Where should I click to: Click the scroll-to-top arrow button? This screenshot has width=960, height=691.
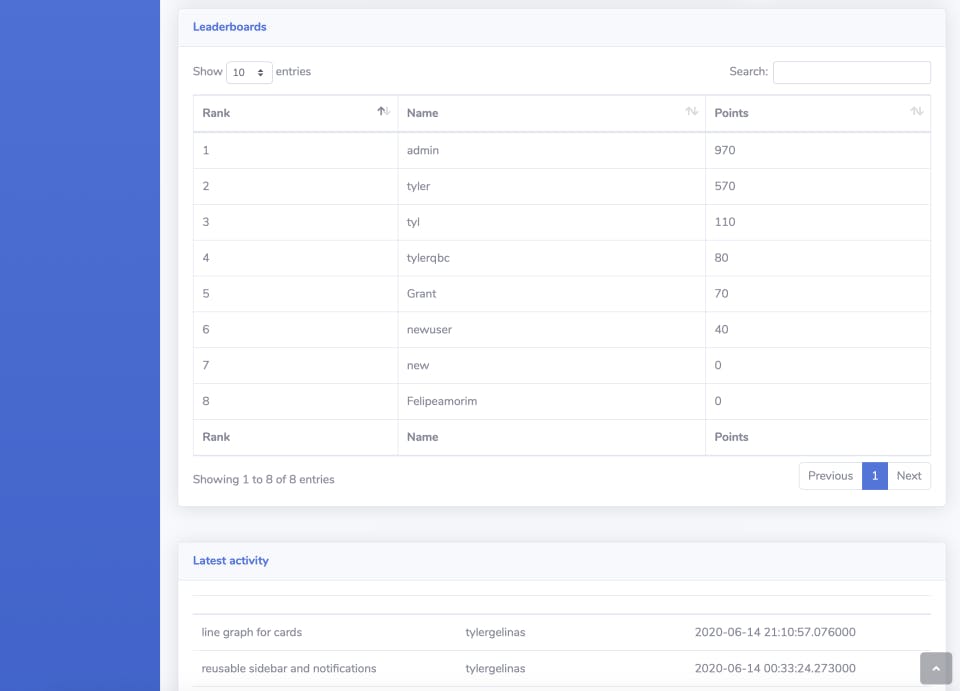[x=935, y=668]
